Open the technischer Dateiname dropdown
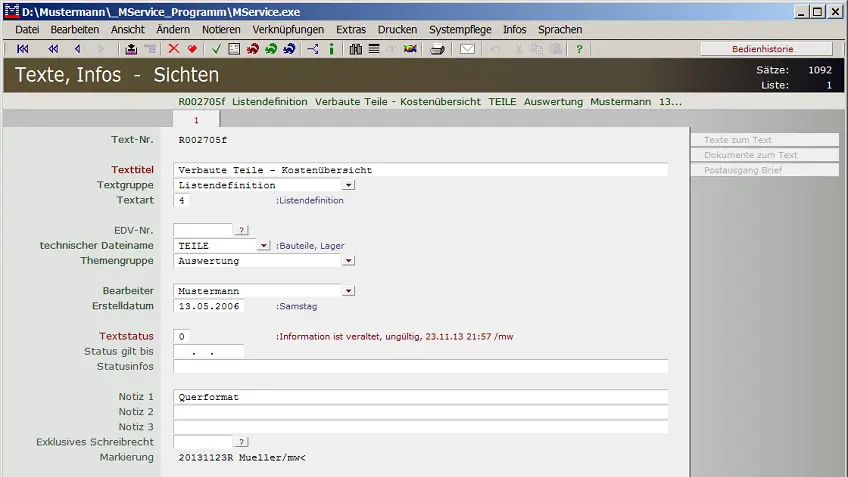 pos(263,245)
